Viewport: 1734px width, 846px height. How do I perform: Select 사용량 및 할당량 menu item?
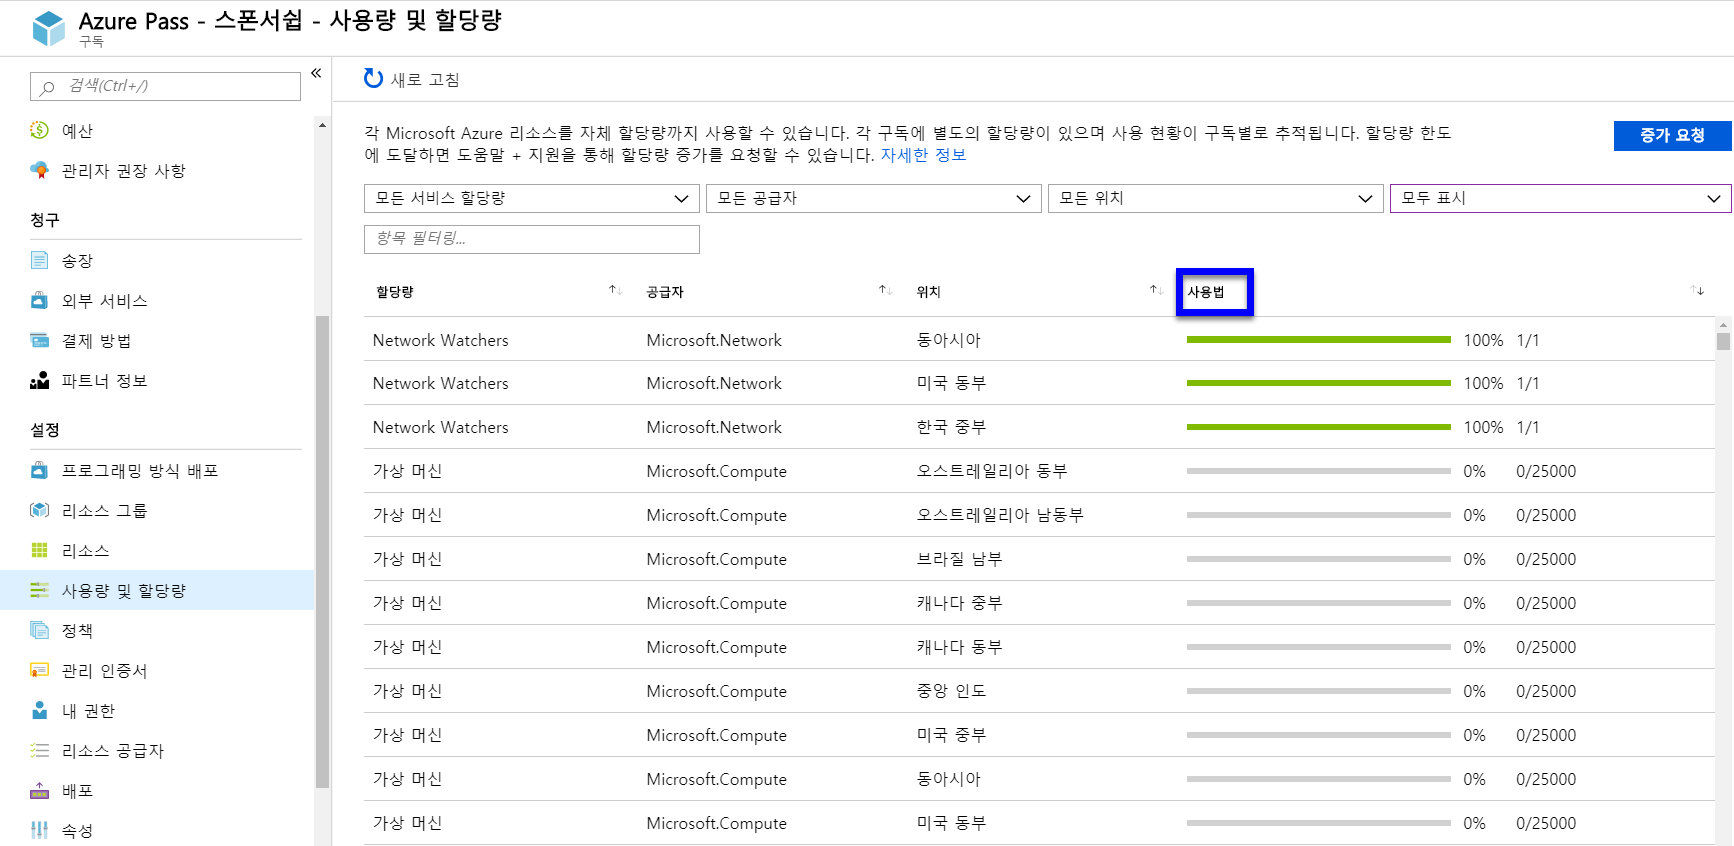(157, 590)
